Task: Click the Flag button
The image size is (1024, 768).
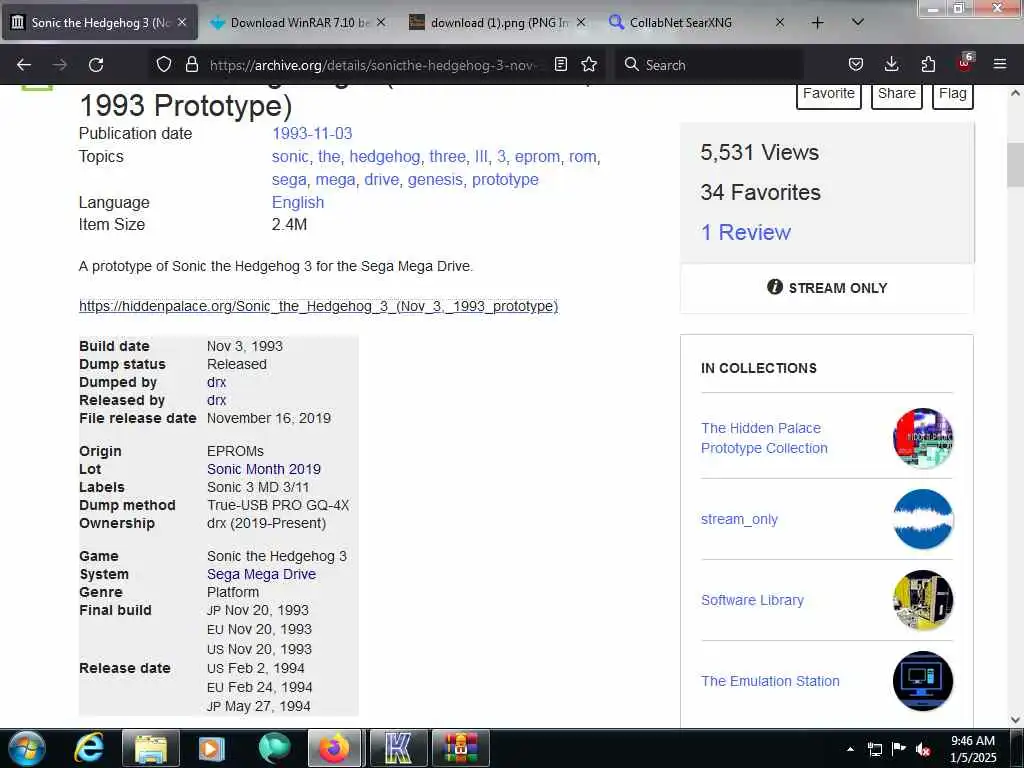Action: coord(953,94)
